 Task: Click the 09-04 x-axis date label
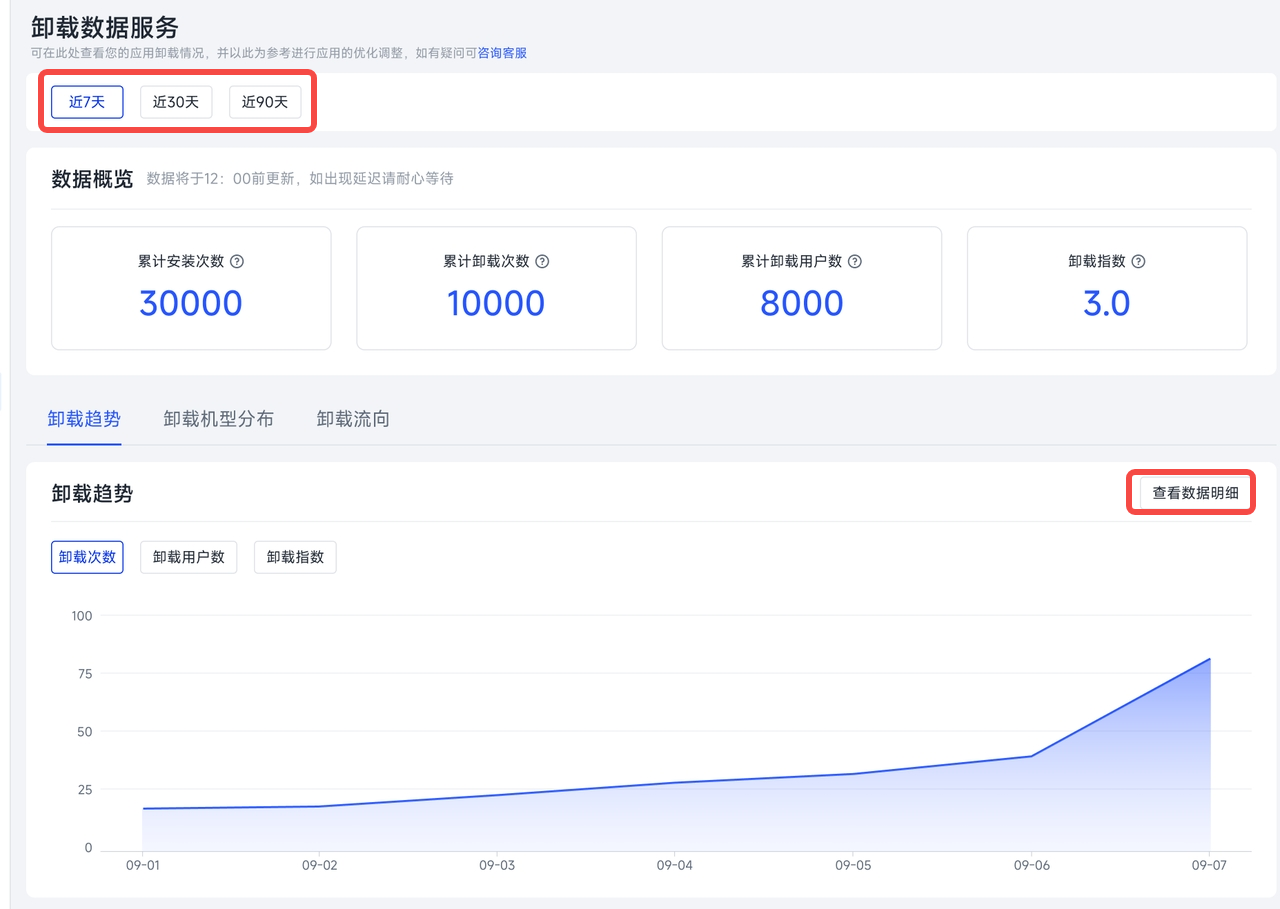pyautogui.click(x=674, y=865)
